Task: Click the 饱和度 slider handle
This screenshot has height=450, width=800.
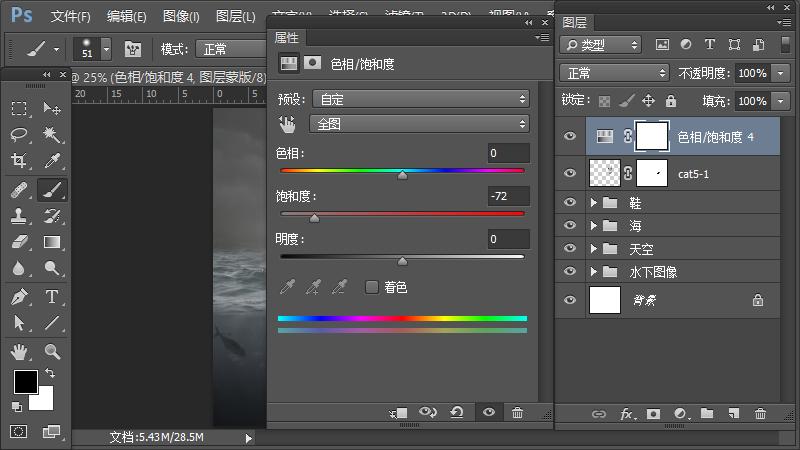Action: 314,218
